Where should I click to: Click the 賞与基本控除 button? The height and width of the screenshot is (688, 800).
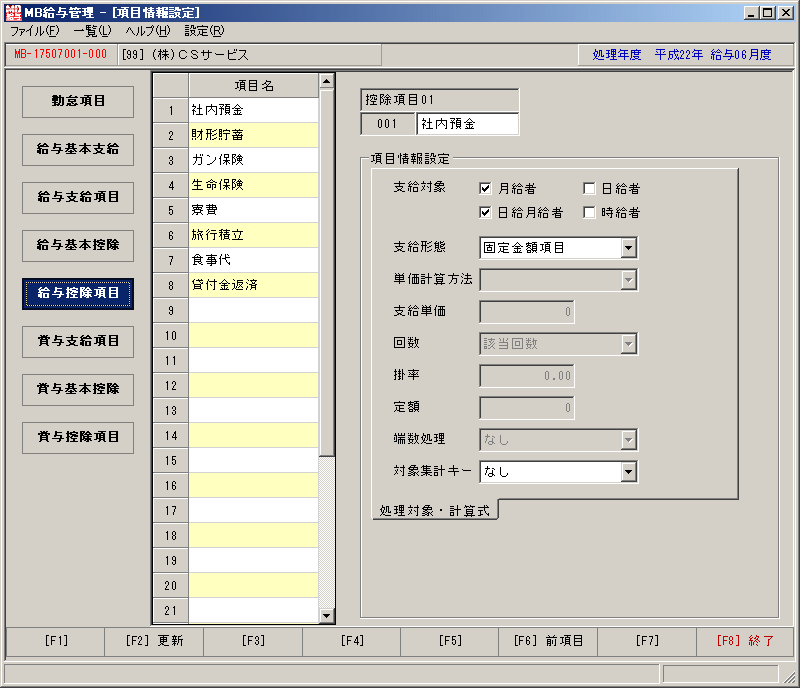pos(78,389)
